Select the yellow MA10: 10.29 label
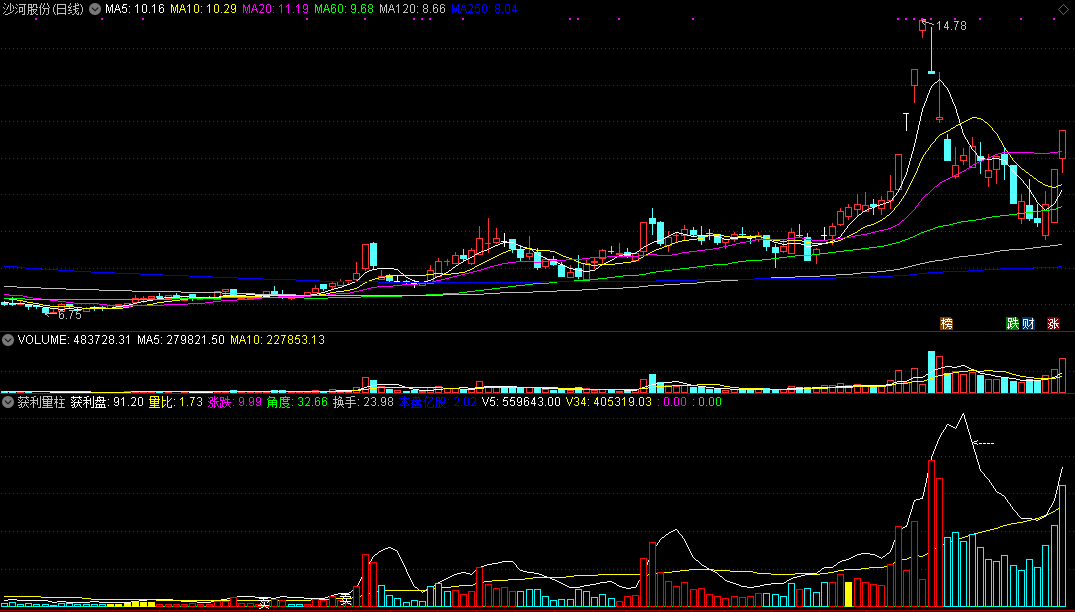The image size is (1075, 612). click(x=204, y=10)
